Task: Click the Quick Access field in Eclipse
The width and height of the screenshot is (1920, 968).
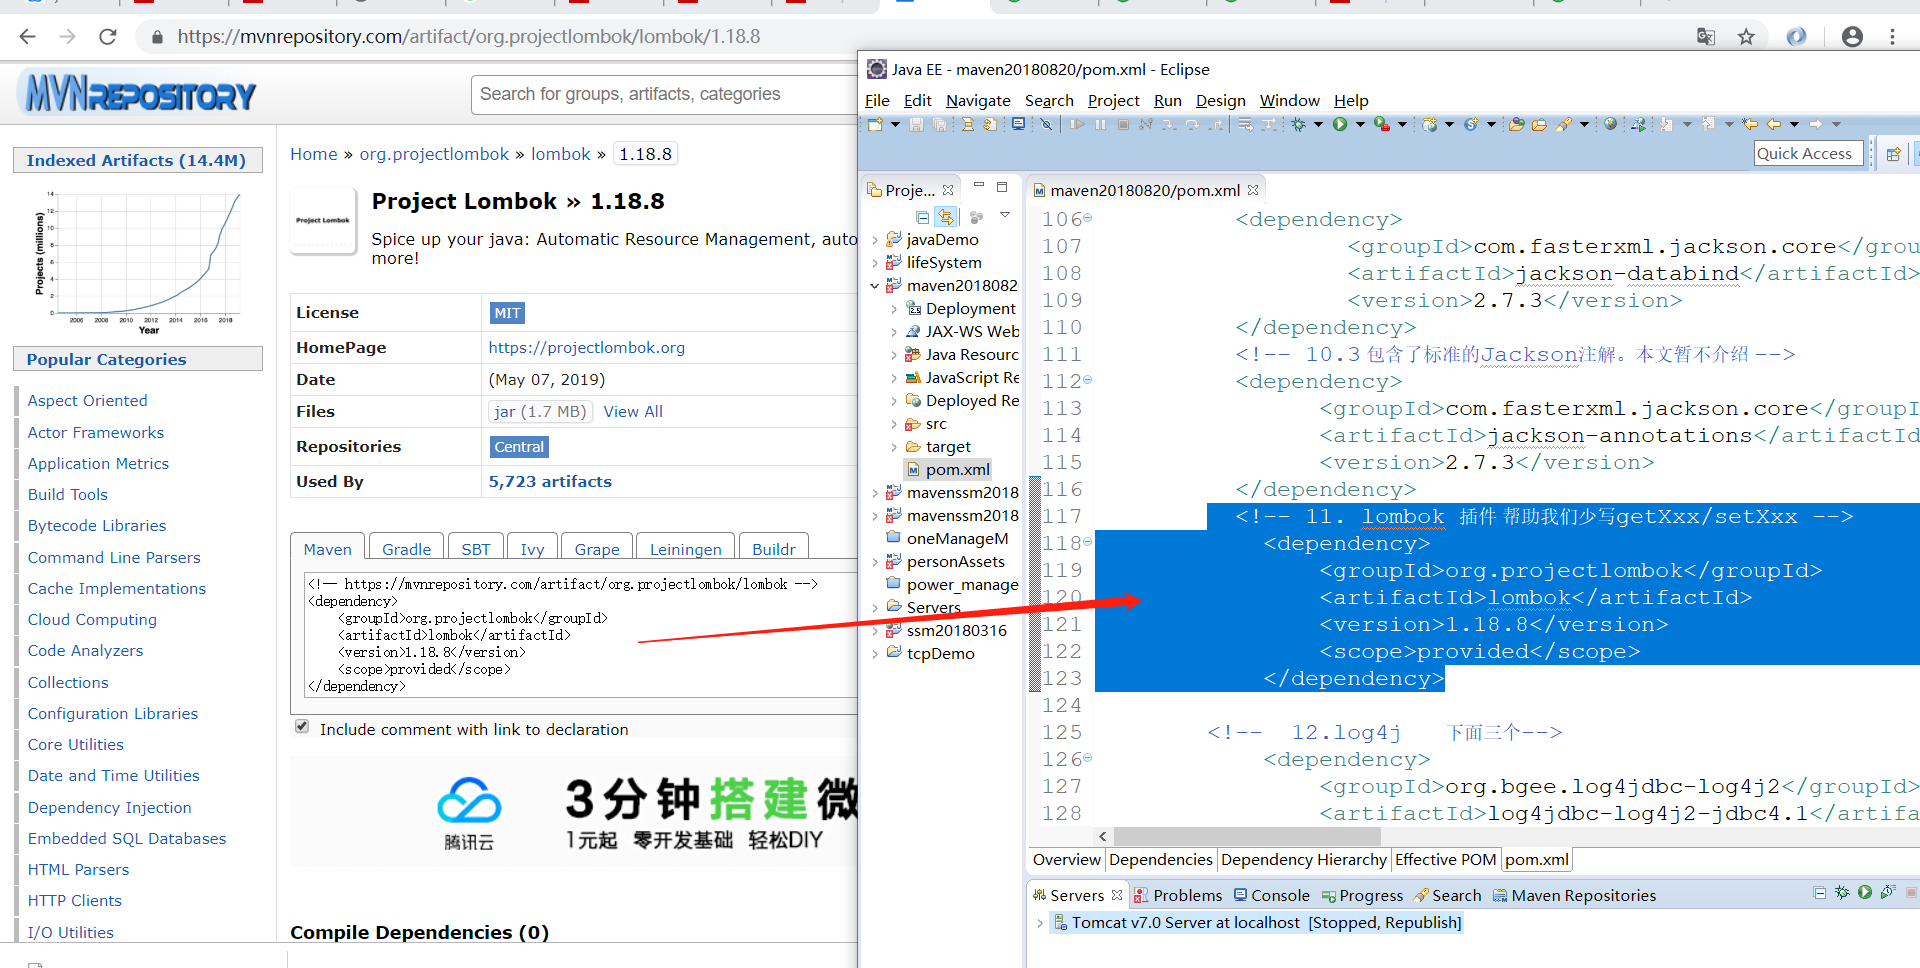Action: [1808, 153]
